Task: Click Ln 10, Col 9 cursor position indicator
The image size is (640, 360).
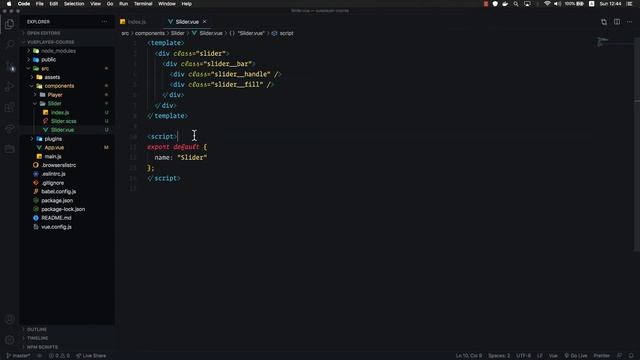Action: [x=469, y=356]
